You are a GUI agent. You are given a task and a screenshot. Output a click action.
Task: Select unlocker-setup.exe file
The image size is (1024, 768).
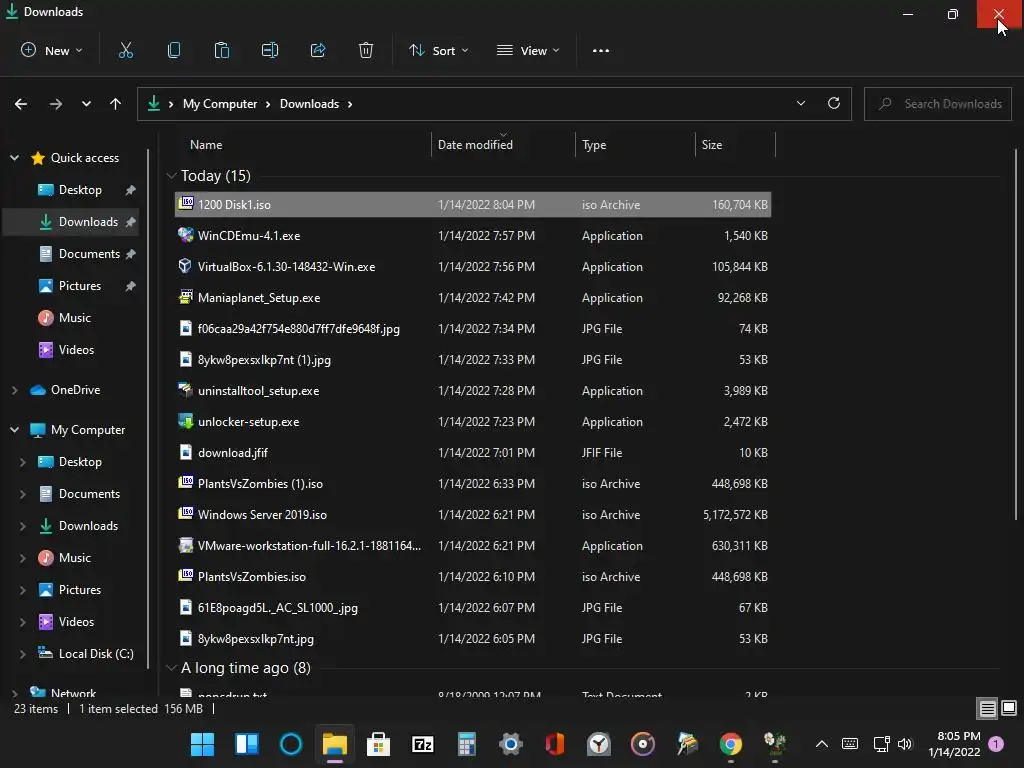coord(473,422)
